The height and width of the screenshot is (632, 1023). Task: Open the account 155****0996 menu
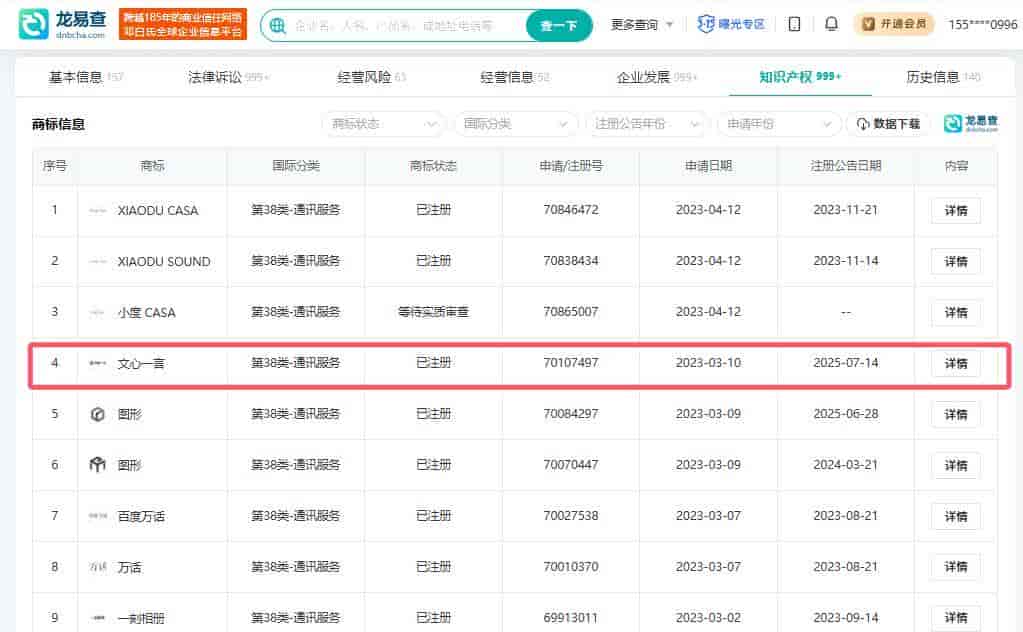point(983,25)
